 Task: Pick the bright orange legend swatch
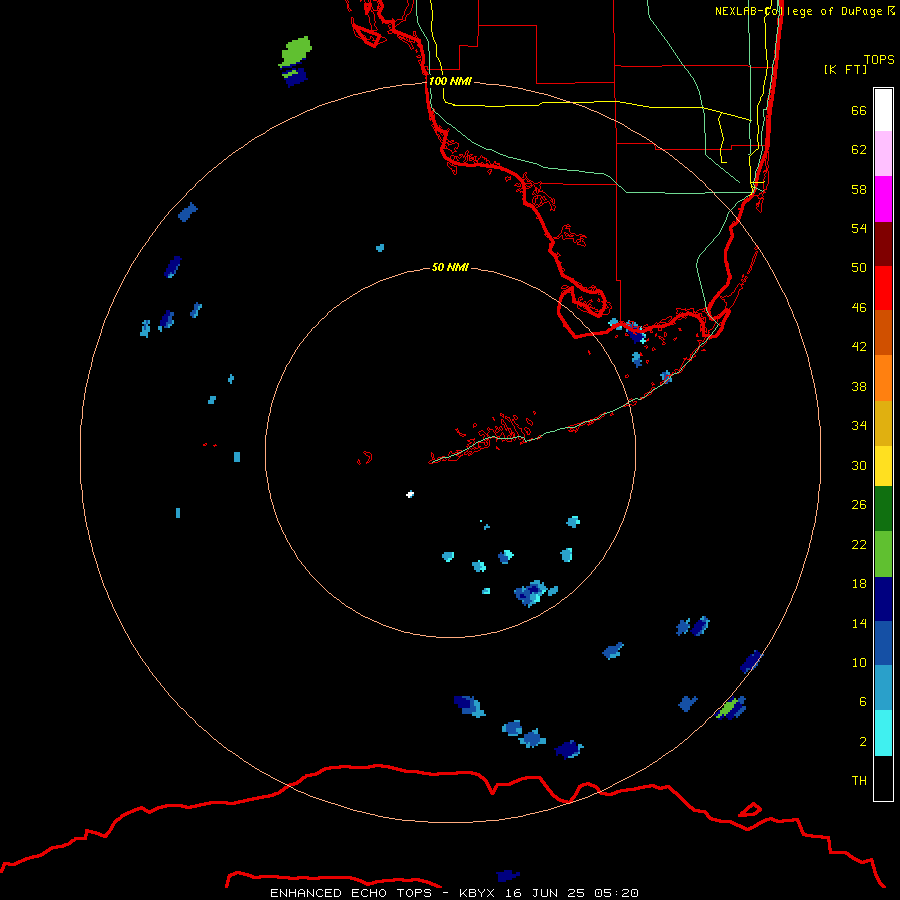[x=883, y=378]
